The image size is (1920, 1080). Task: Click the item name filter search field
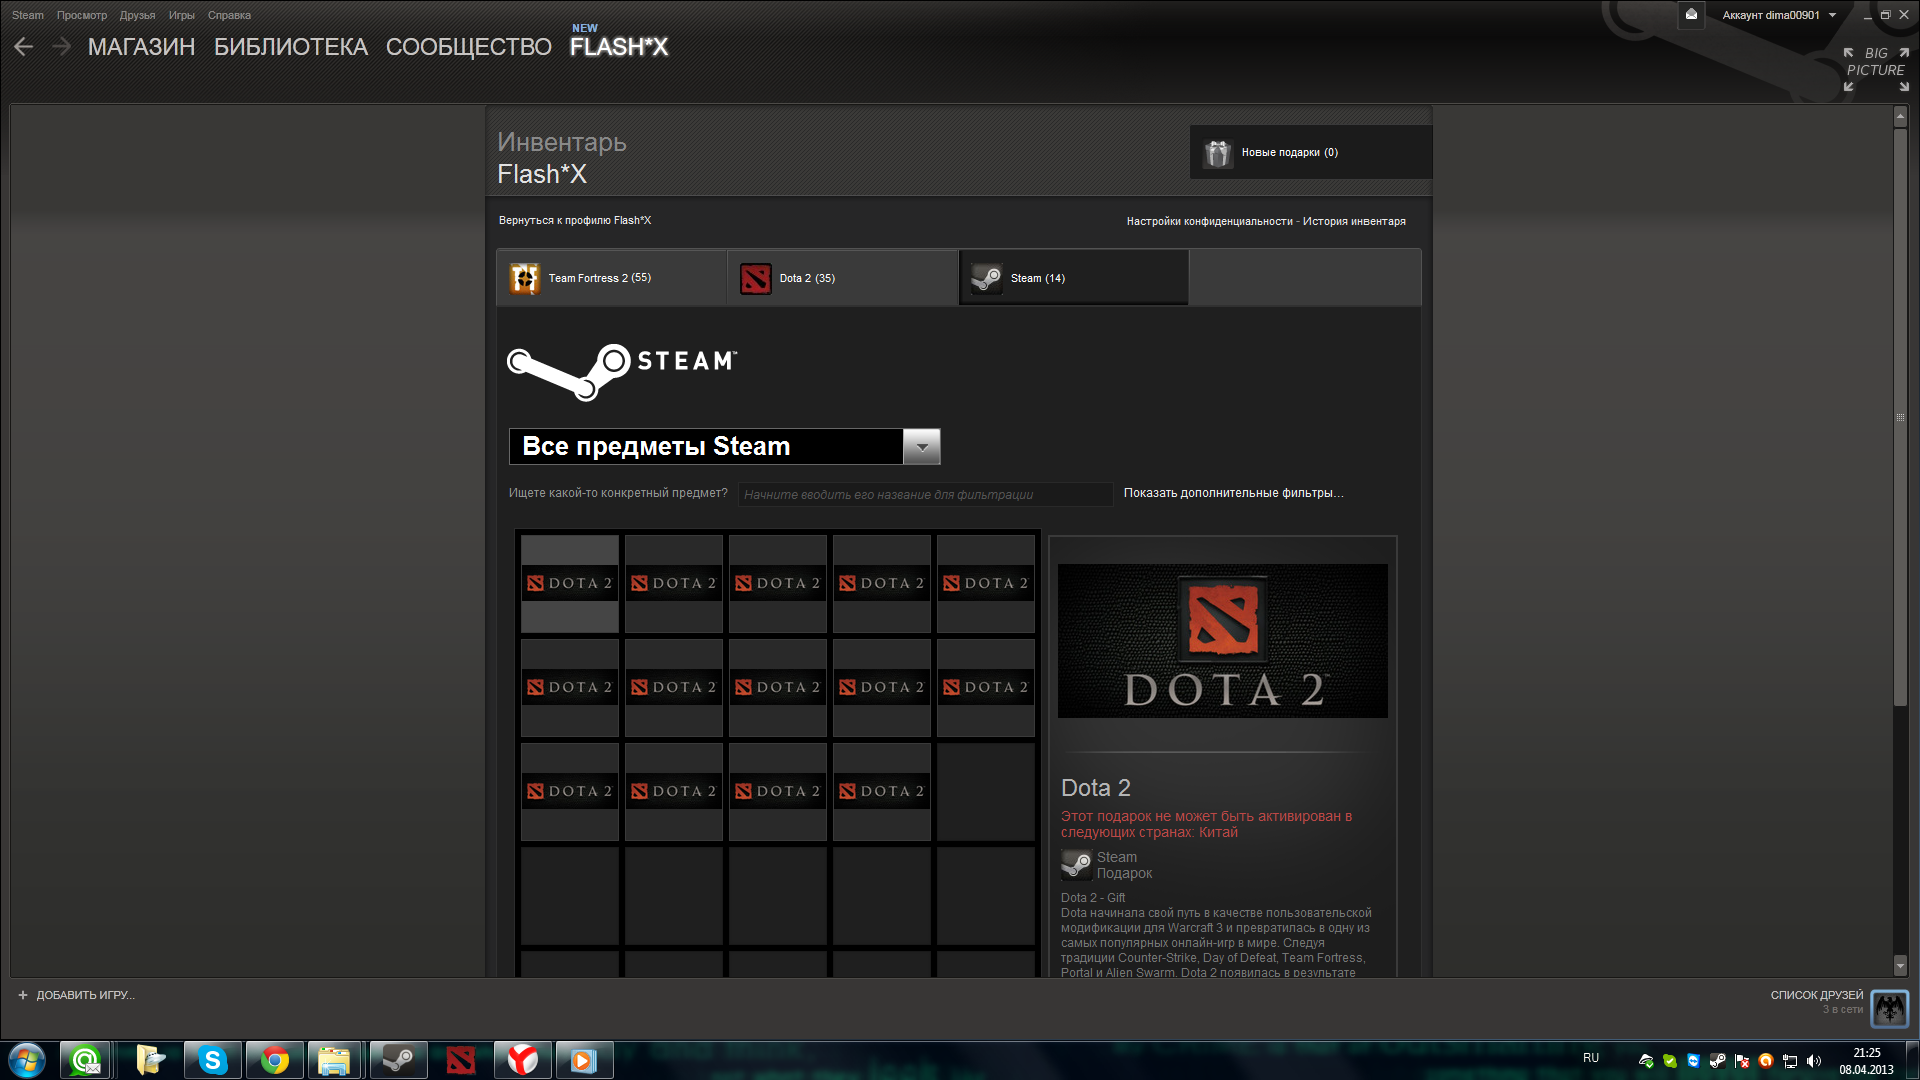[x=926, y=494]
